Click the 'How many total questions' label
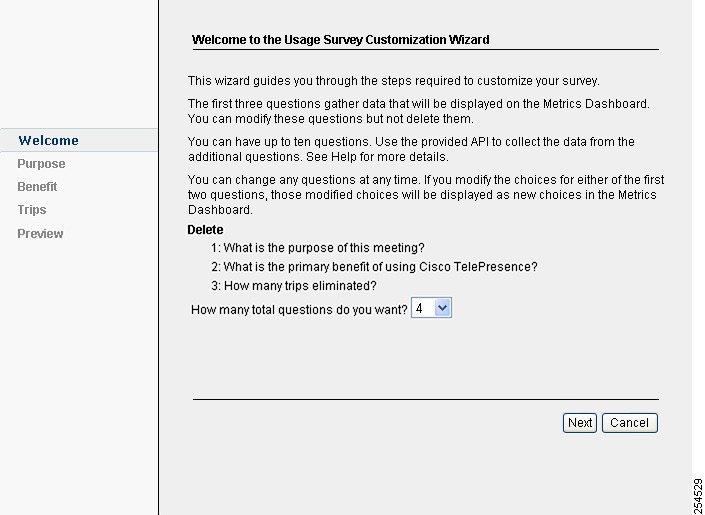 (x=299, y=310)
